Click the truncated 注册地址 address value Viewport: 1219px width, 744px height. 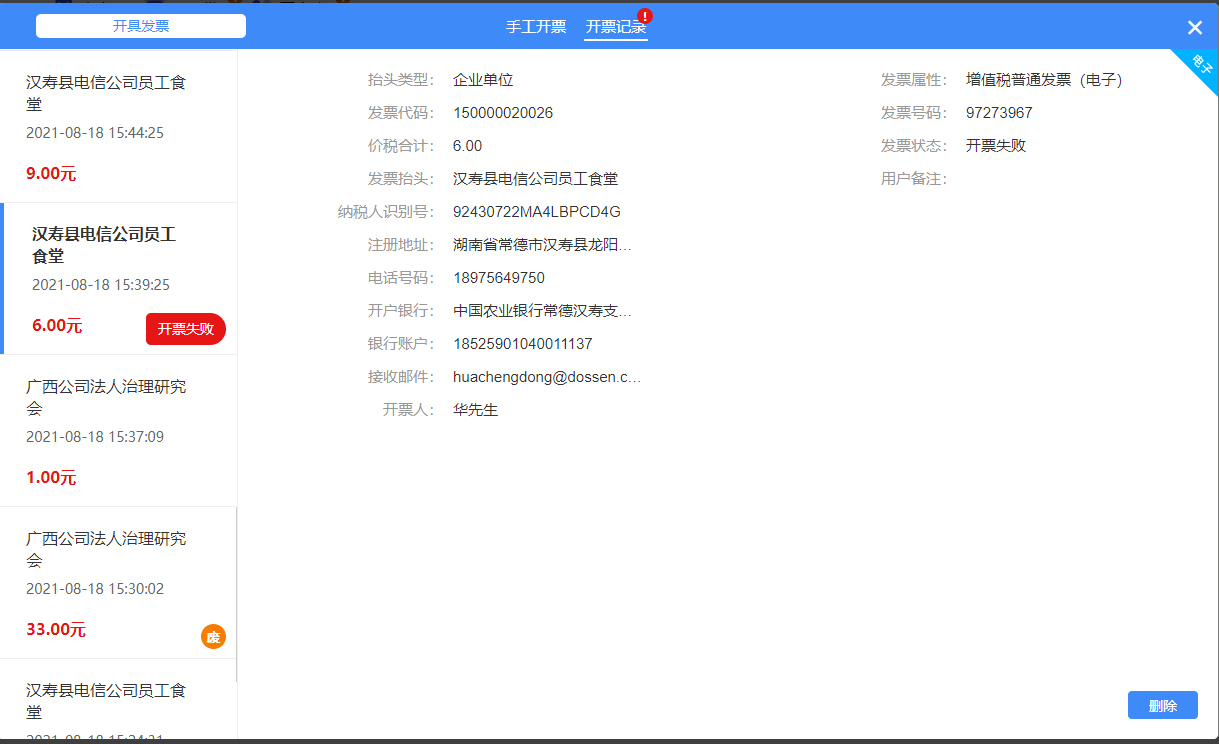[x=542, y=245]
